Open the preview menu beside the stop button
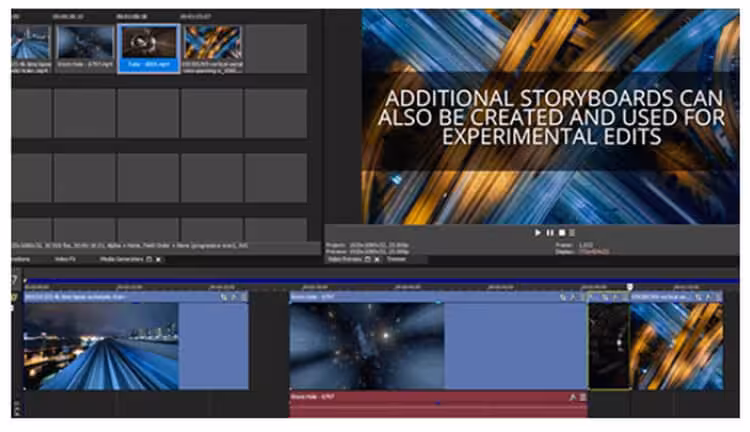 572,233
